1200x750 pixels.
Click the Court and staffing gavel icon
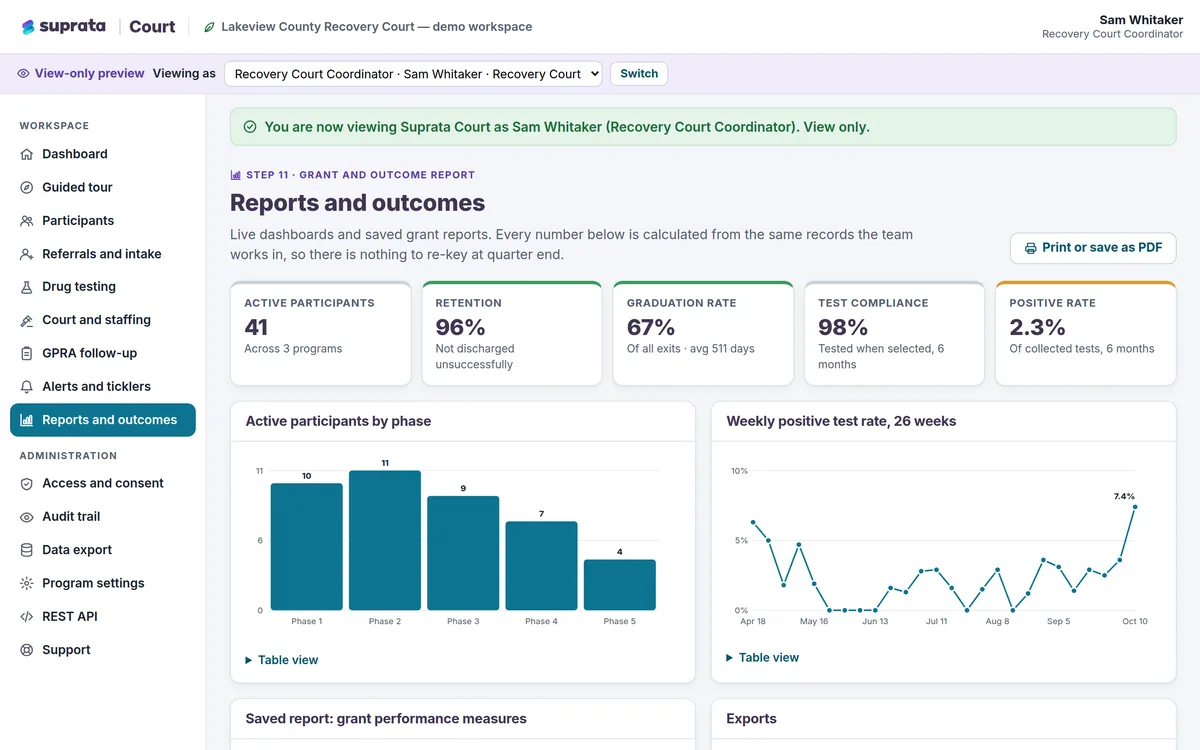[27, 320]
